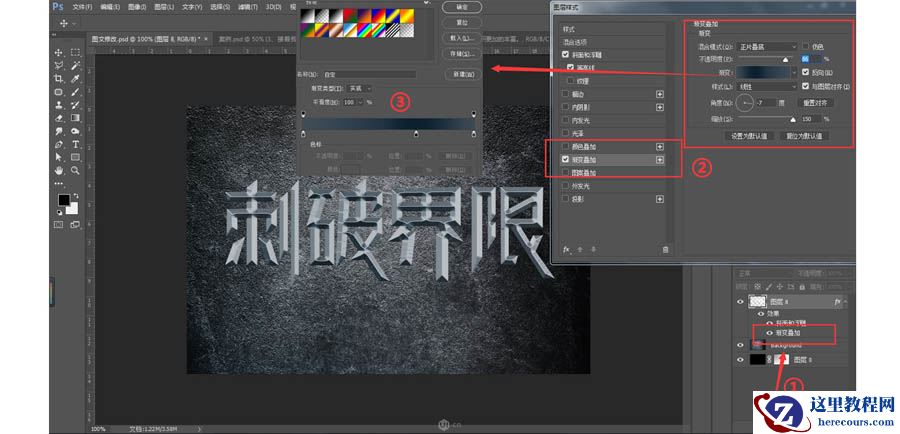This screenshot has width=900, height=434.
Task: Click the fx icon in Layer Style dialog
Action: pos(566,249)
